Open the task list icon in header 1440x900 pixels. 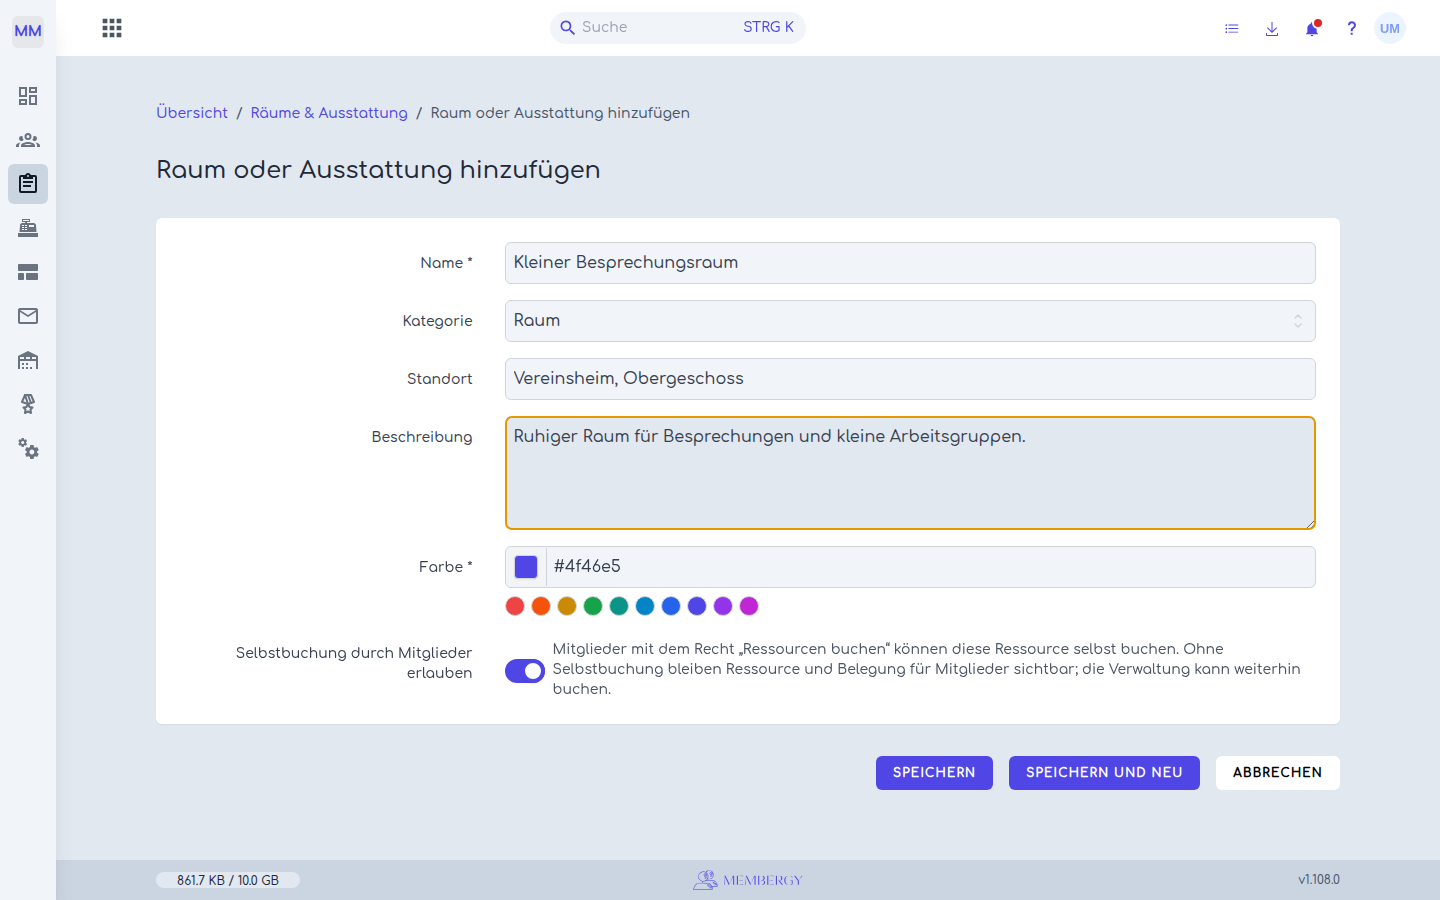[x=1232, y=29]
